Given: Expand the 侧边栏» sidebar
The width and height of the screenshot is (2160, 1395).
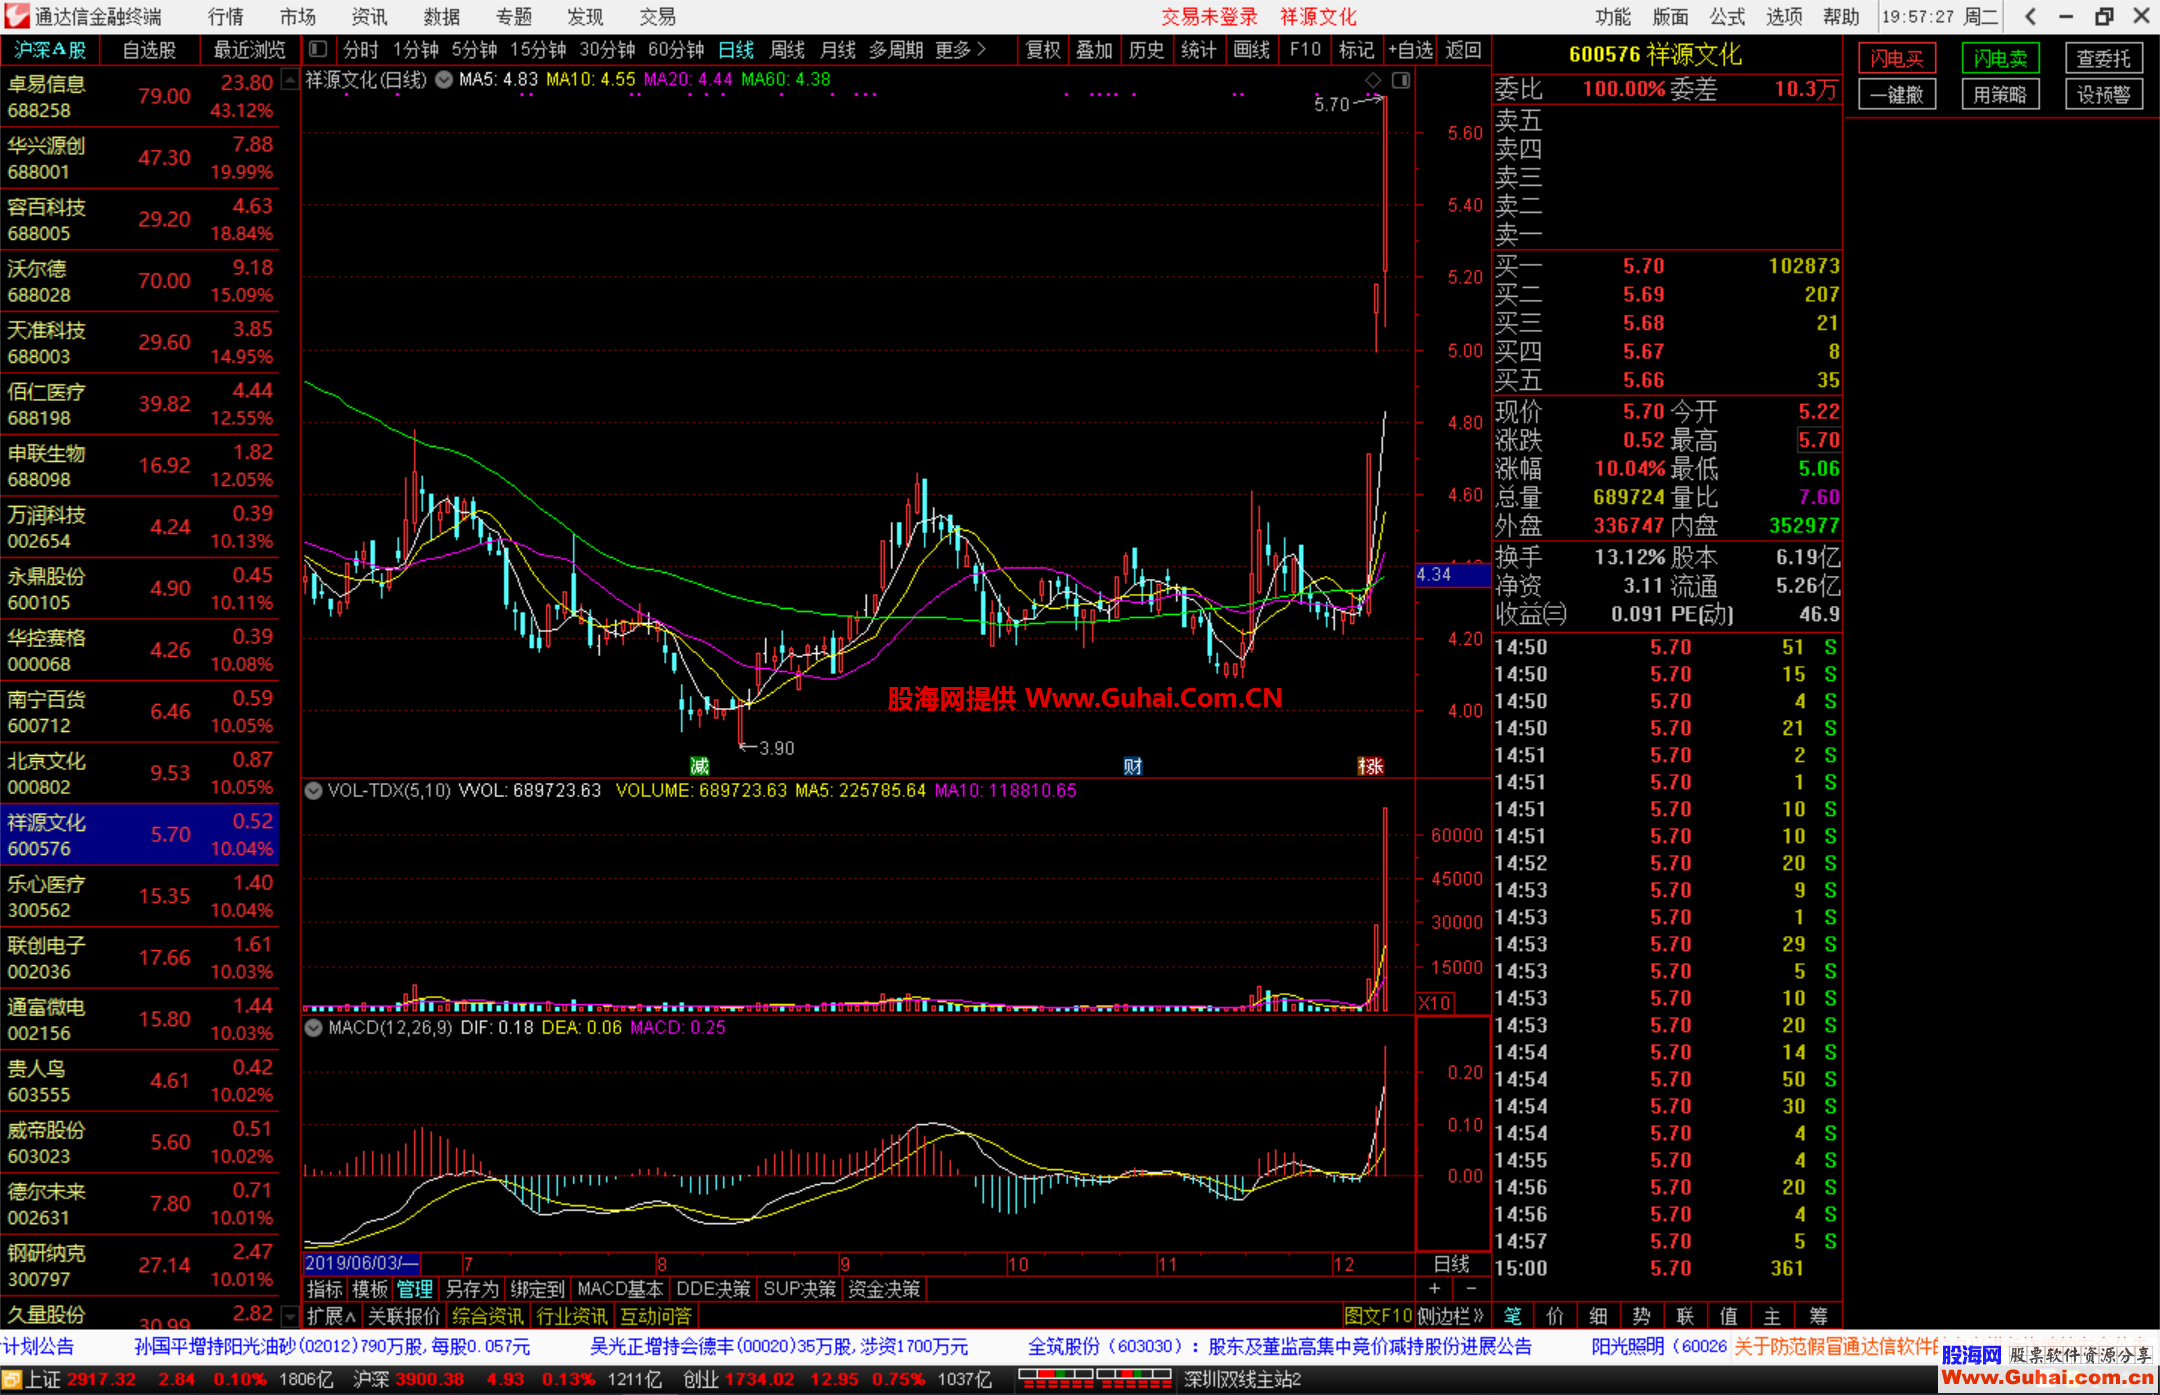Looking at the screenshot, I should pos(1450,1316).
